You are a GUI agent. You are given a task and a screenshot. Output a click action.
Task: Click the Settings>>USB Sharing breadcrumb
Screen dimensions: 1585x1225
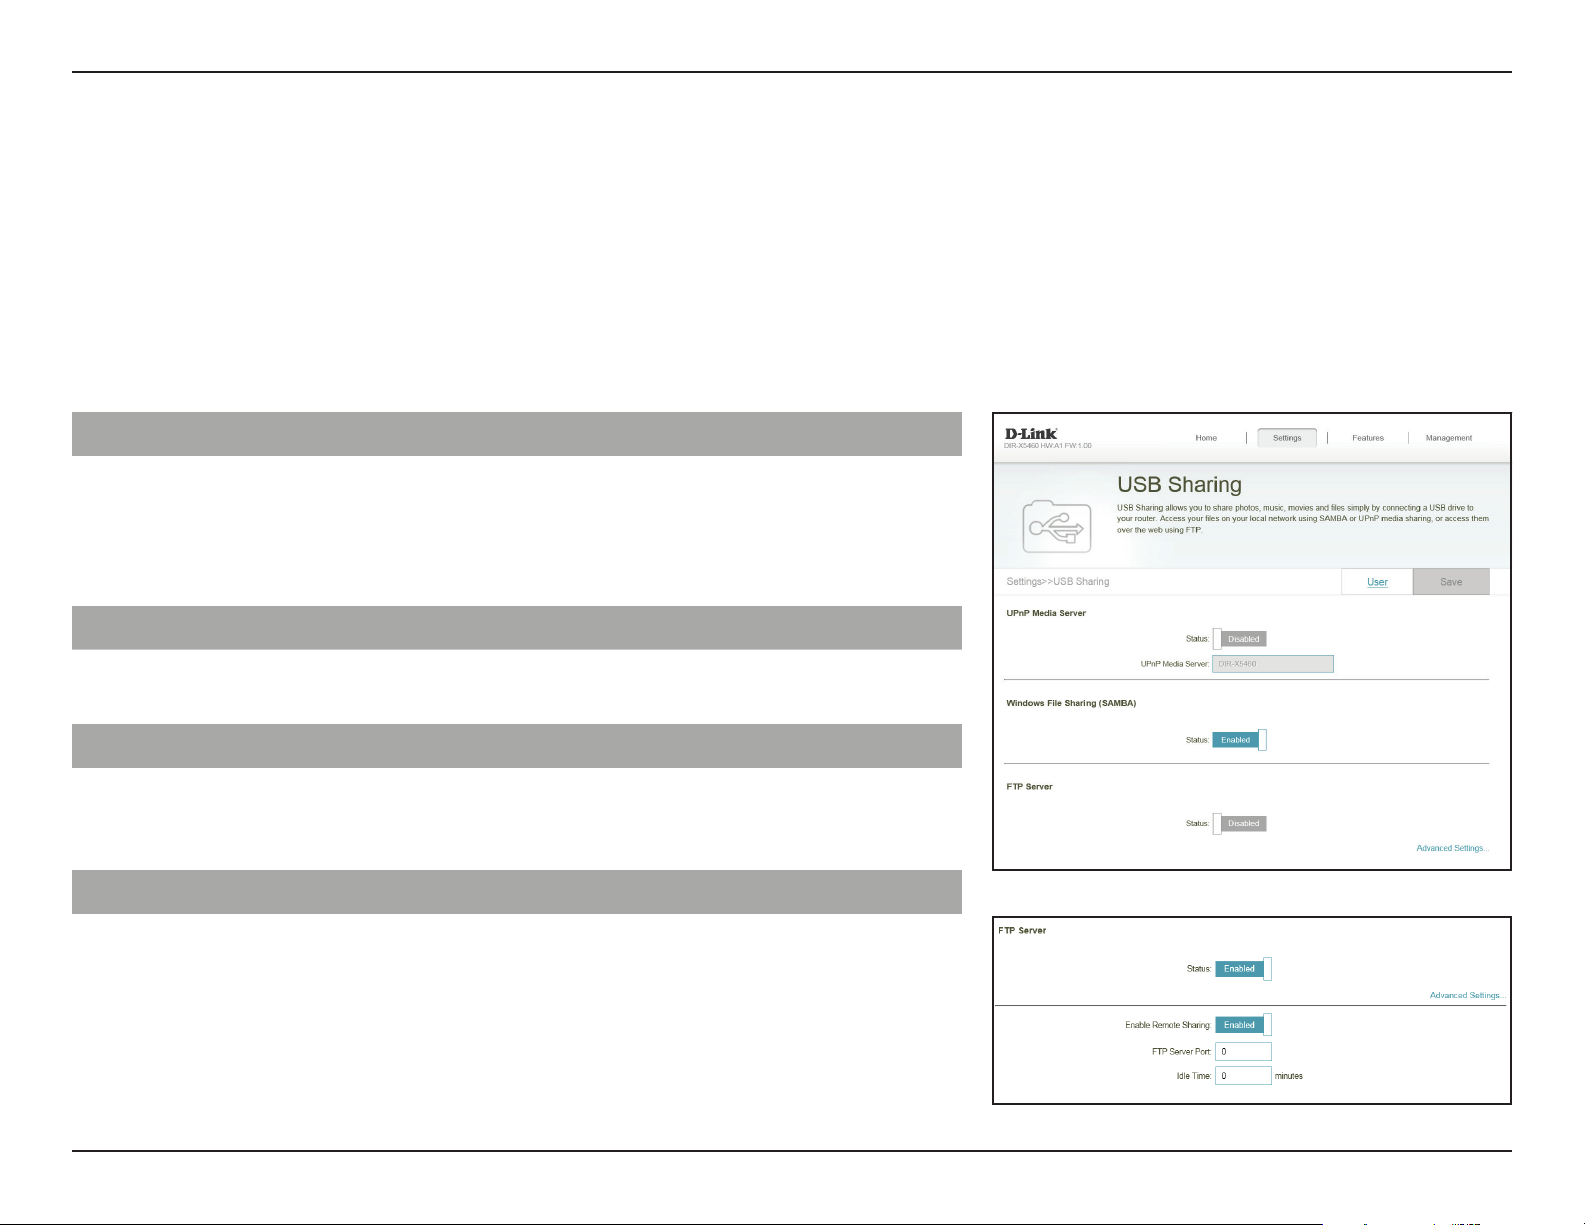click(1057, 582)
